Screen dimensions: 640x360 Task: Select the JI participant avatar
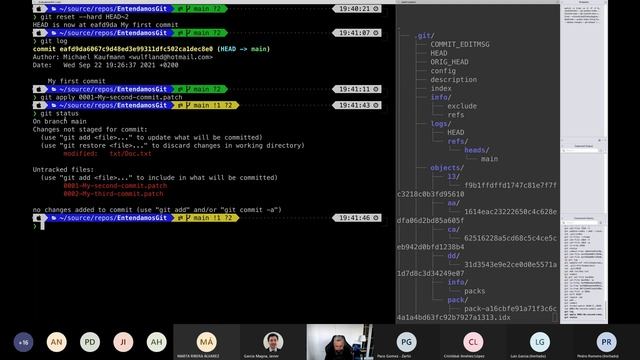[x=123, y=342]
